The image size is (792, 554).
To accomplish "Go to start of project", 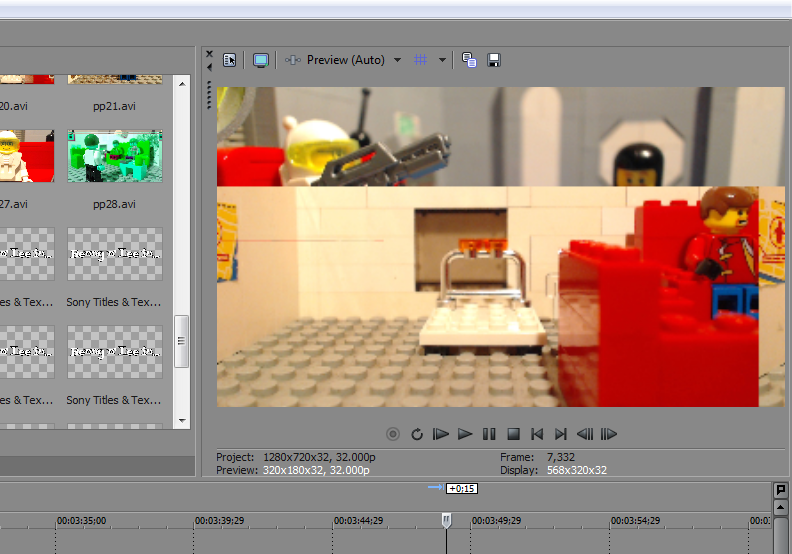I will coord(537,434).
